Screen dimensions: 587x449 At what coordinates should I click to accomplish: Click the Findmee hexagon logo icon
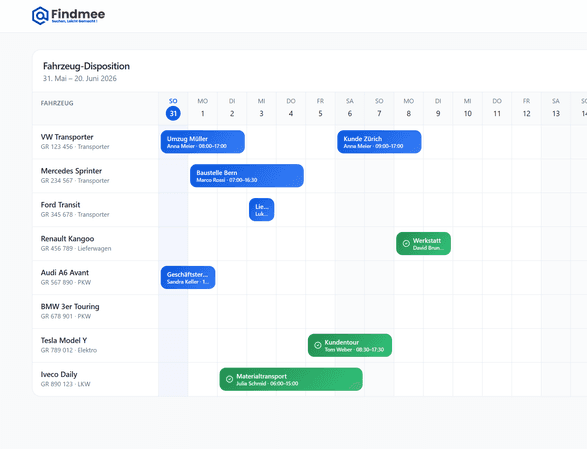click(x=40, y=16)
